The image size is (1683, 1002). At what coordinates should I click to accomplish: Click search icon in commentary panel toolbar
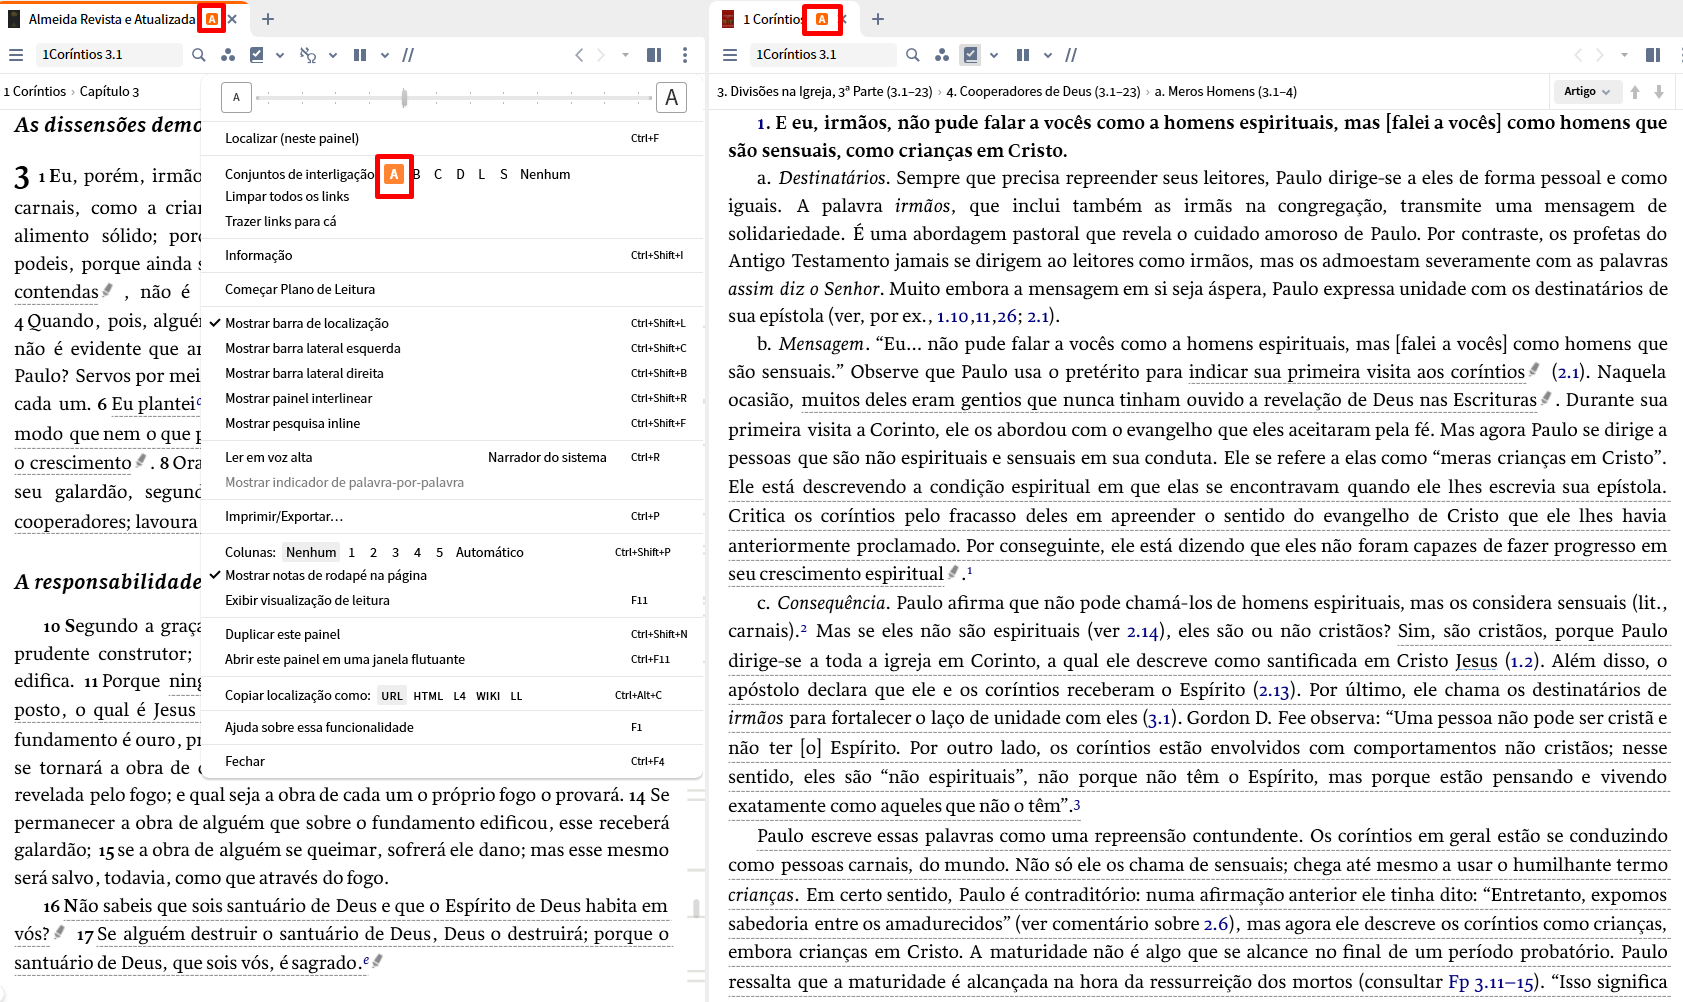912,55
